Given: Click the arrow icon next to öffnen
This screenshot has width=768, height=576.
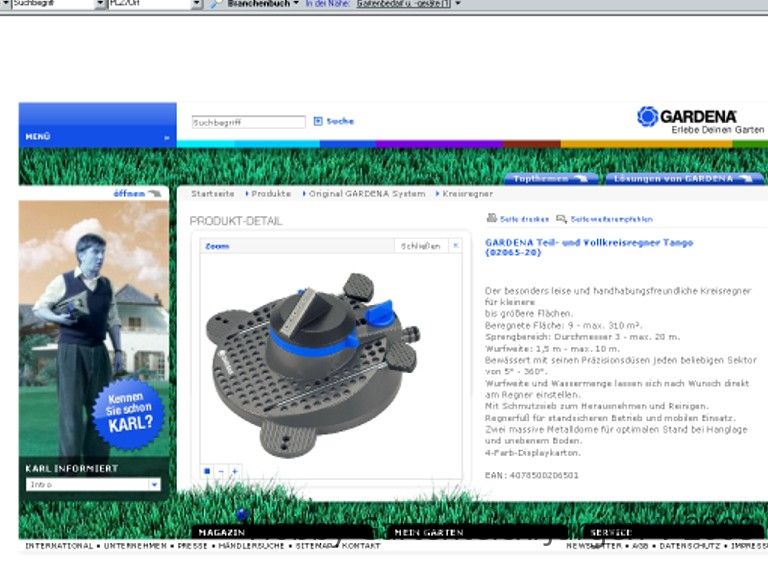Looking at the screenshot, I should (x=154, y=193).
